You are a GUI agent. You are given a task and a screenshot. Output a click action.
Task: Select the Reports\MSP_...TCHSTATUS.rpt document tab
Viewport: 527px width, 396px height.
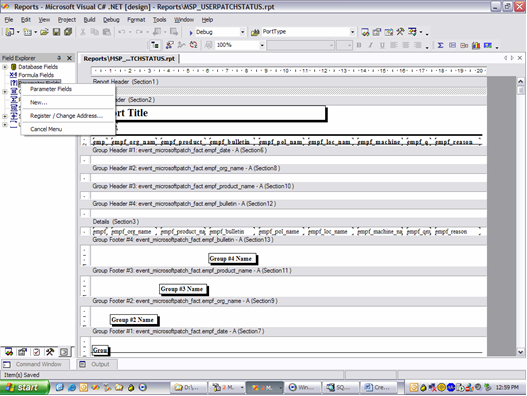(129, 59)
